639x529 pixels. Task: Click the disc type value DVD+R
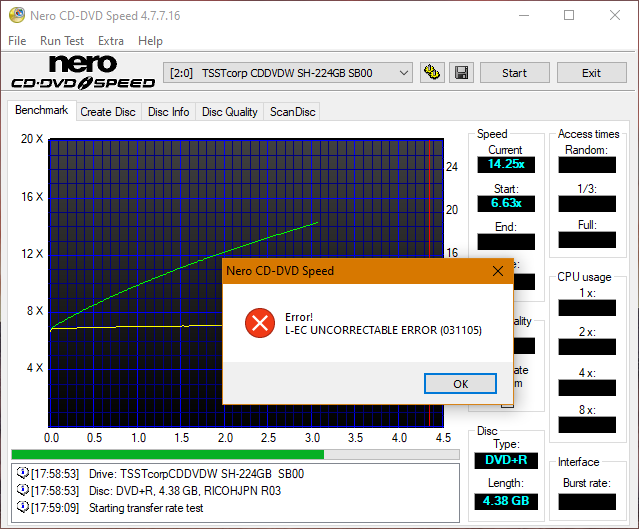506,461
